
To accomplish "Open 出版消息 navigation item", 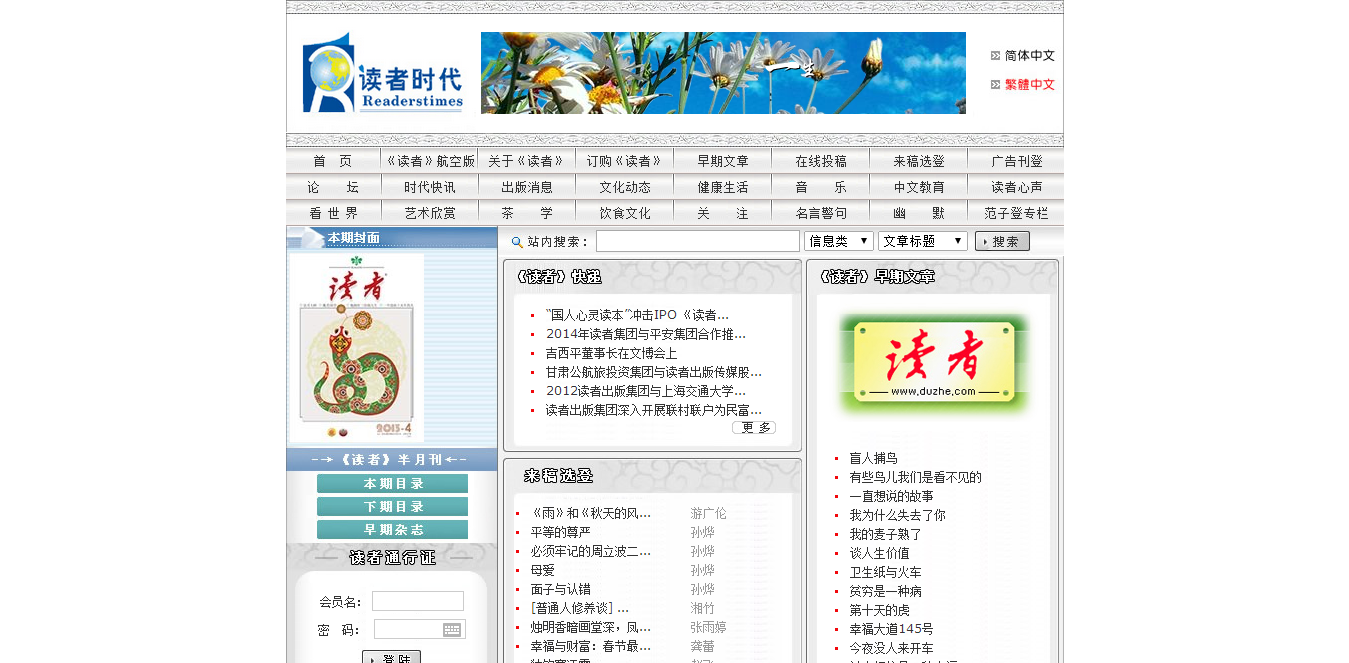I will coord(526,187).
